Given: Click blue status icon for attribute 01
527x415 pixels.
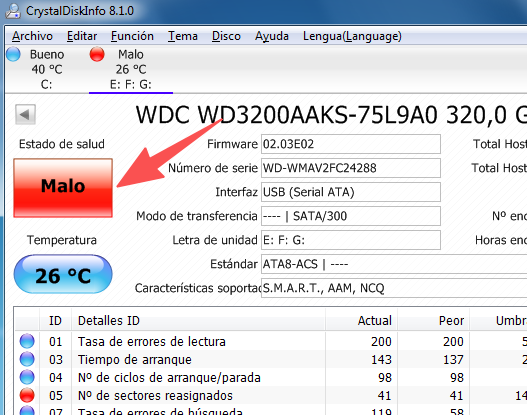Looking at the screenshot, I should tap(27, 341).
